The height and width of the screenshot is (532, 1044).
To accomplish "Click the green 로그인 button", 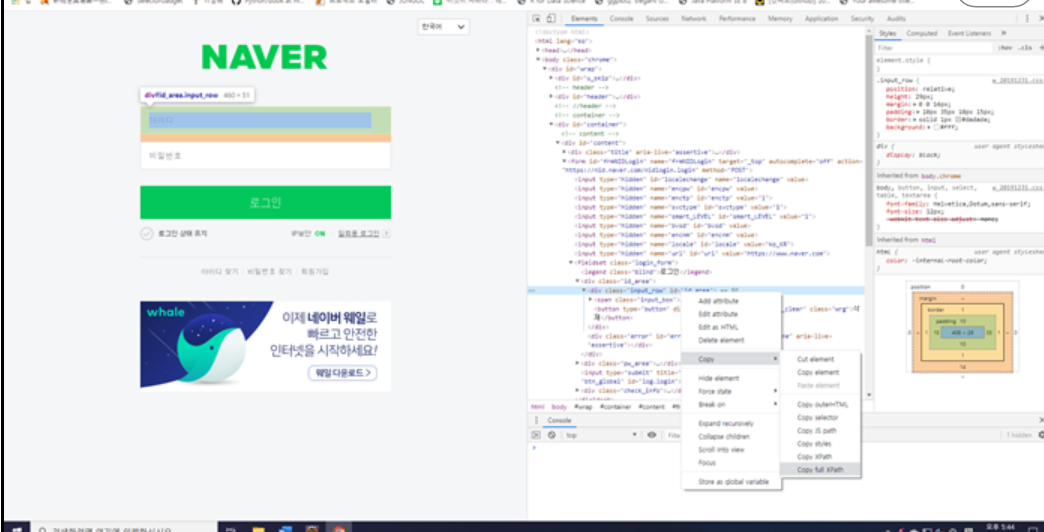I will pos(266,202).
